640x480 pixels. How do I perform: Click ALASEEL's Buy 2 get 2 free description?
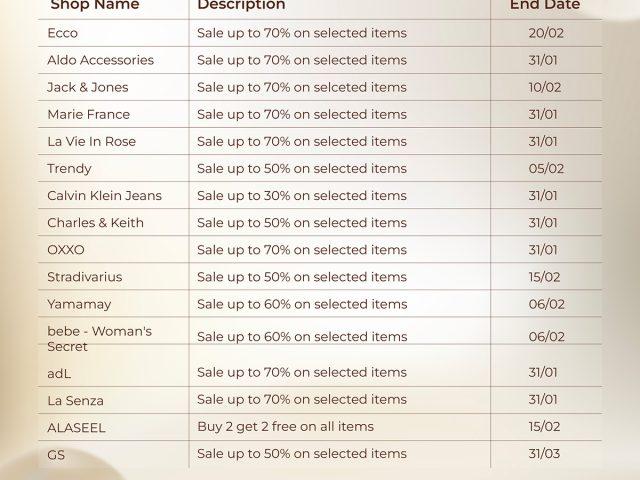click(285, 426)
